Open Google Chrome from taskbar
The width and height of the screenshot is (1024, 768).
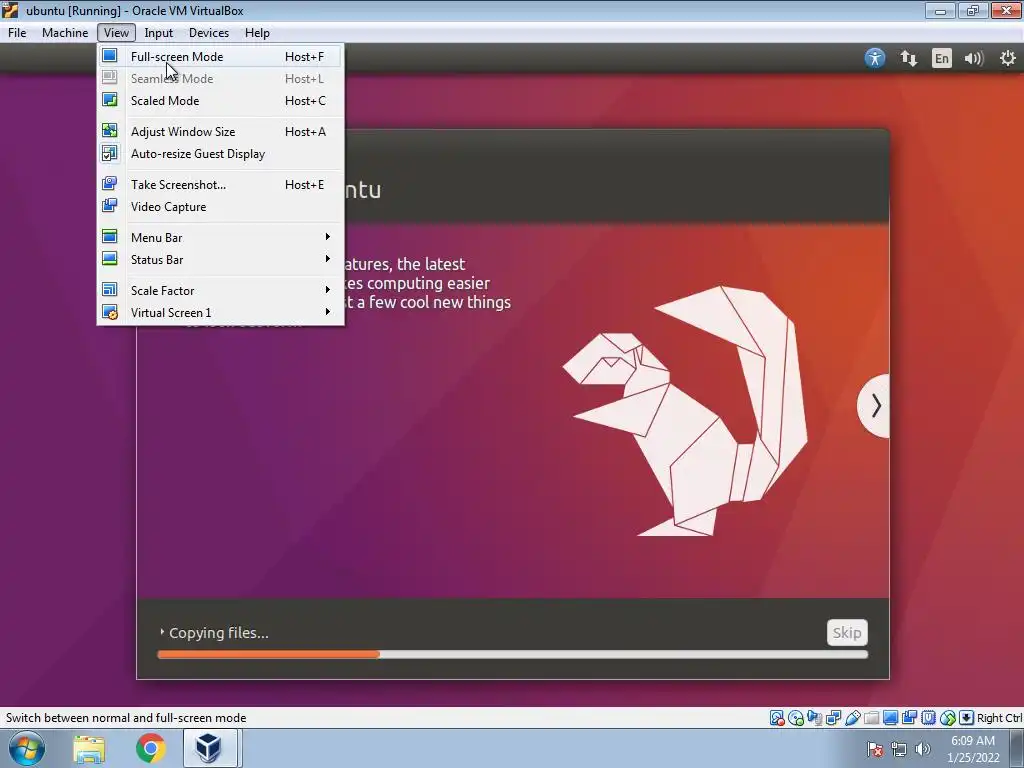[x=151, y=748]
